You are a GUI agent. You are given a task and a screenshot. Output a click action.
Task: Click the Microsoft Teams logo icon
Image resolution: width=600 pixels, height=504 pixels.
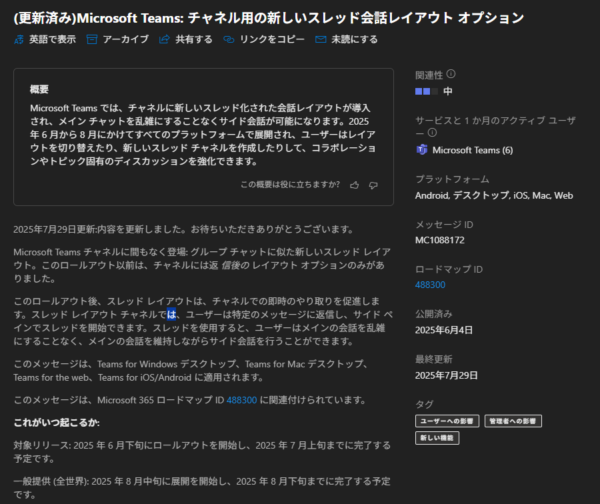[422, 150]
